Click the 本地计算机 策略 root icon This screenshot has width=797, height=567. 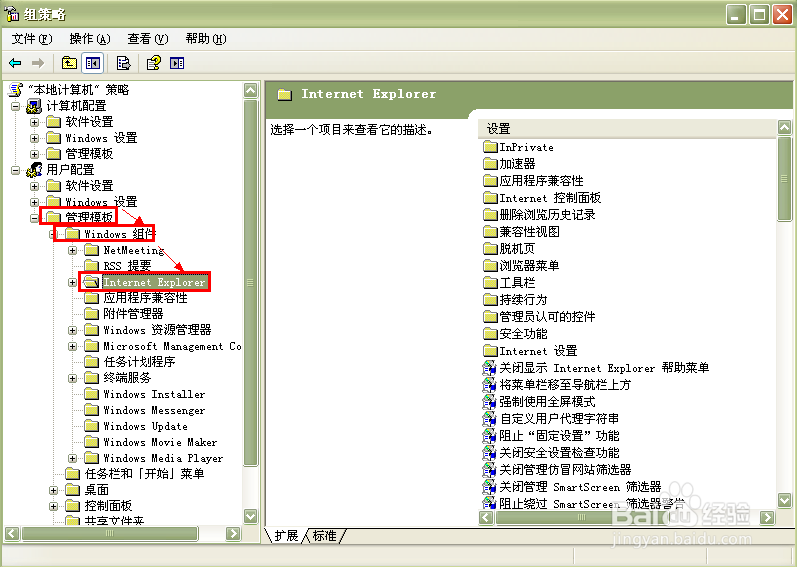(x=16, y=90)
